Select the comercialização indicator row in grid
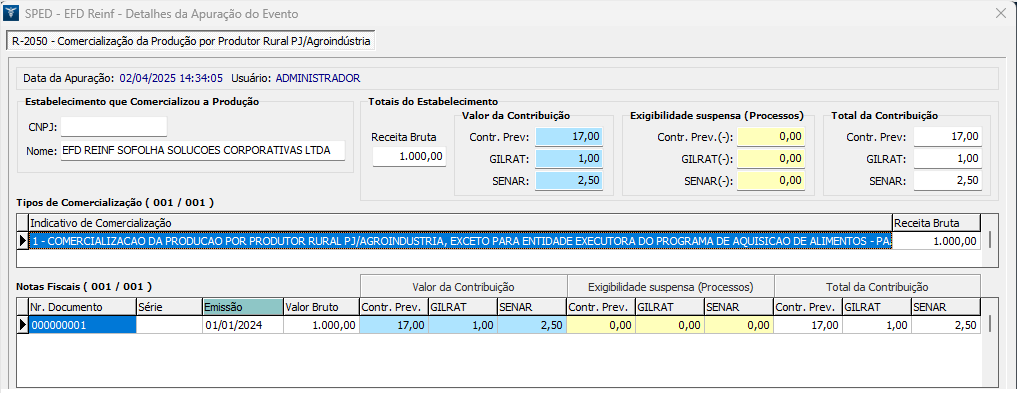This screenshot has width=1017, height=393. pos(461,241)
